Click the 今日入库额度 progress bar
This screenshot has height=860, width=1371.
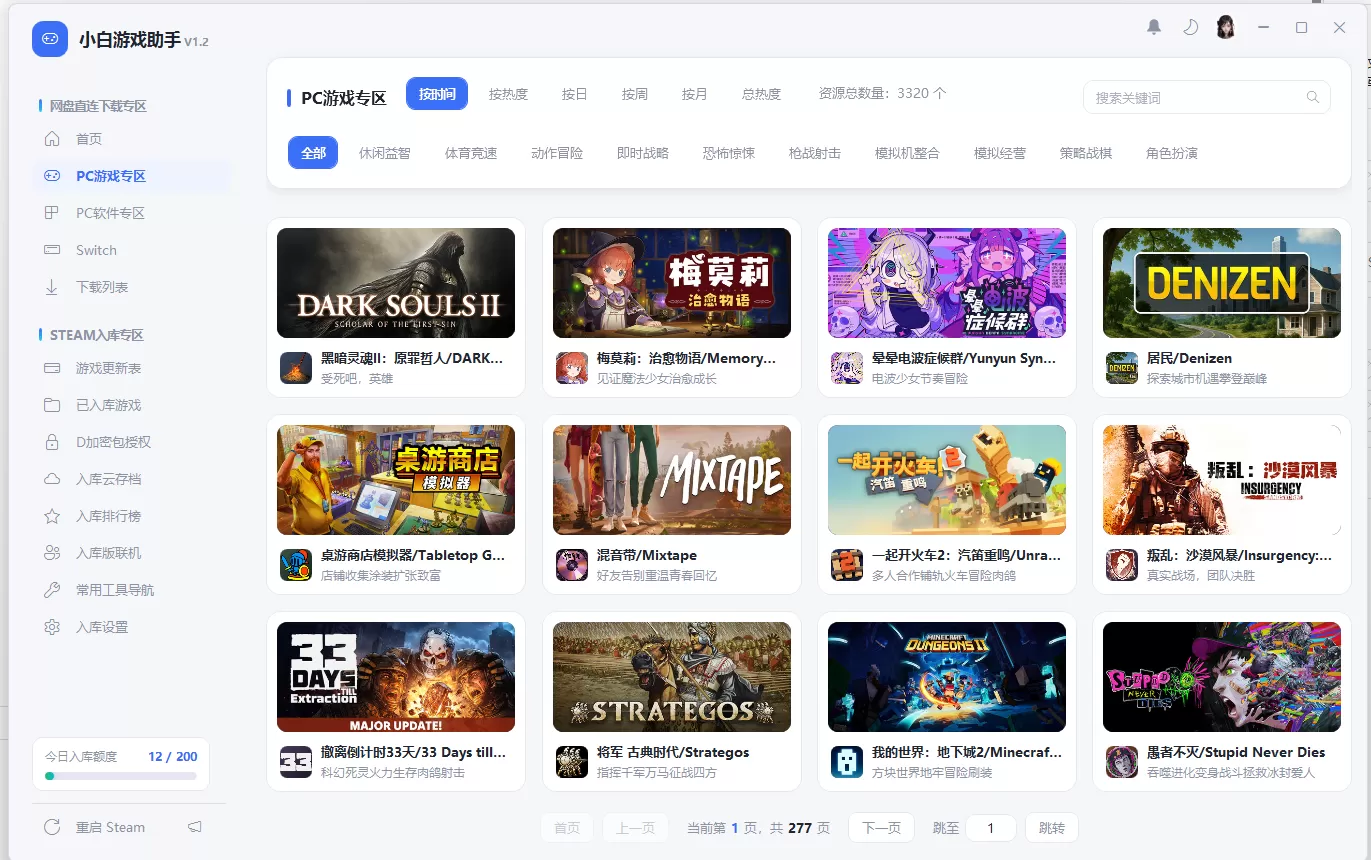click(120, 775)
